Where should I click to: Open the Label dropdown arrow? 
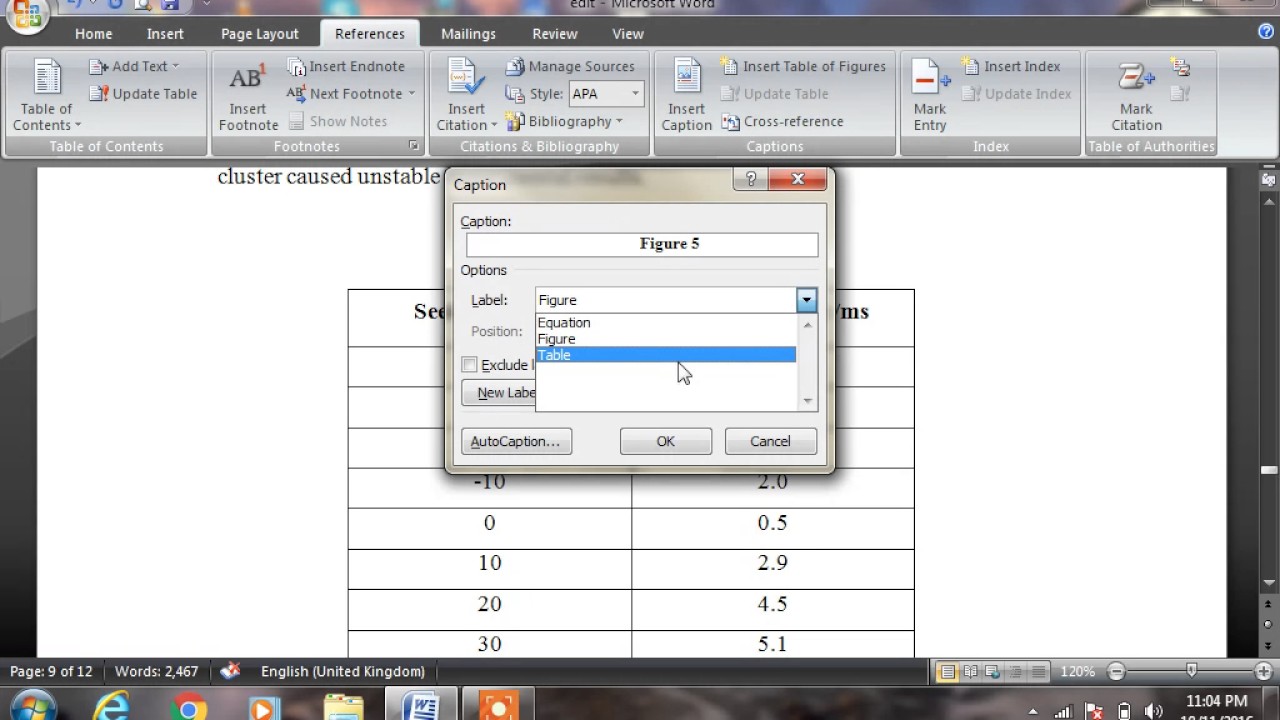(x=806, y=300)
